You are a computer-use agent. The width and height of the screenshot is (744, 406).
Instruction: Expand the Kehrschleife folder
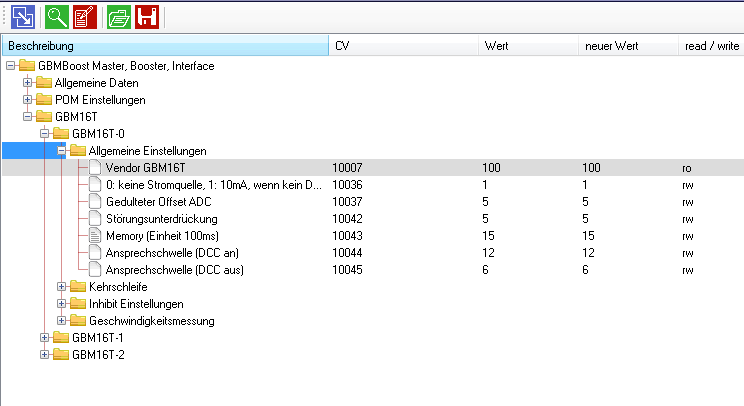click(61, 286)
